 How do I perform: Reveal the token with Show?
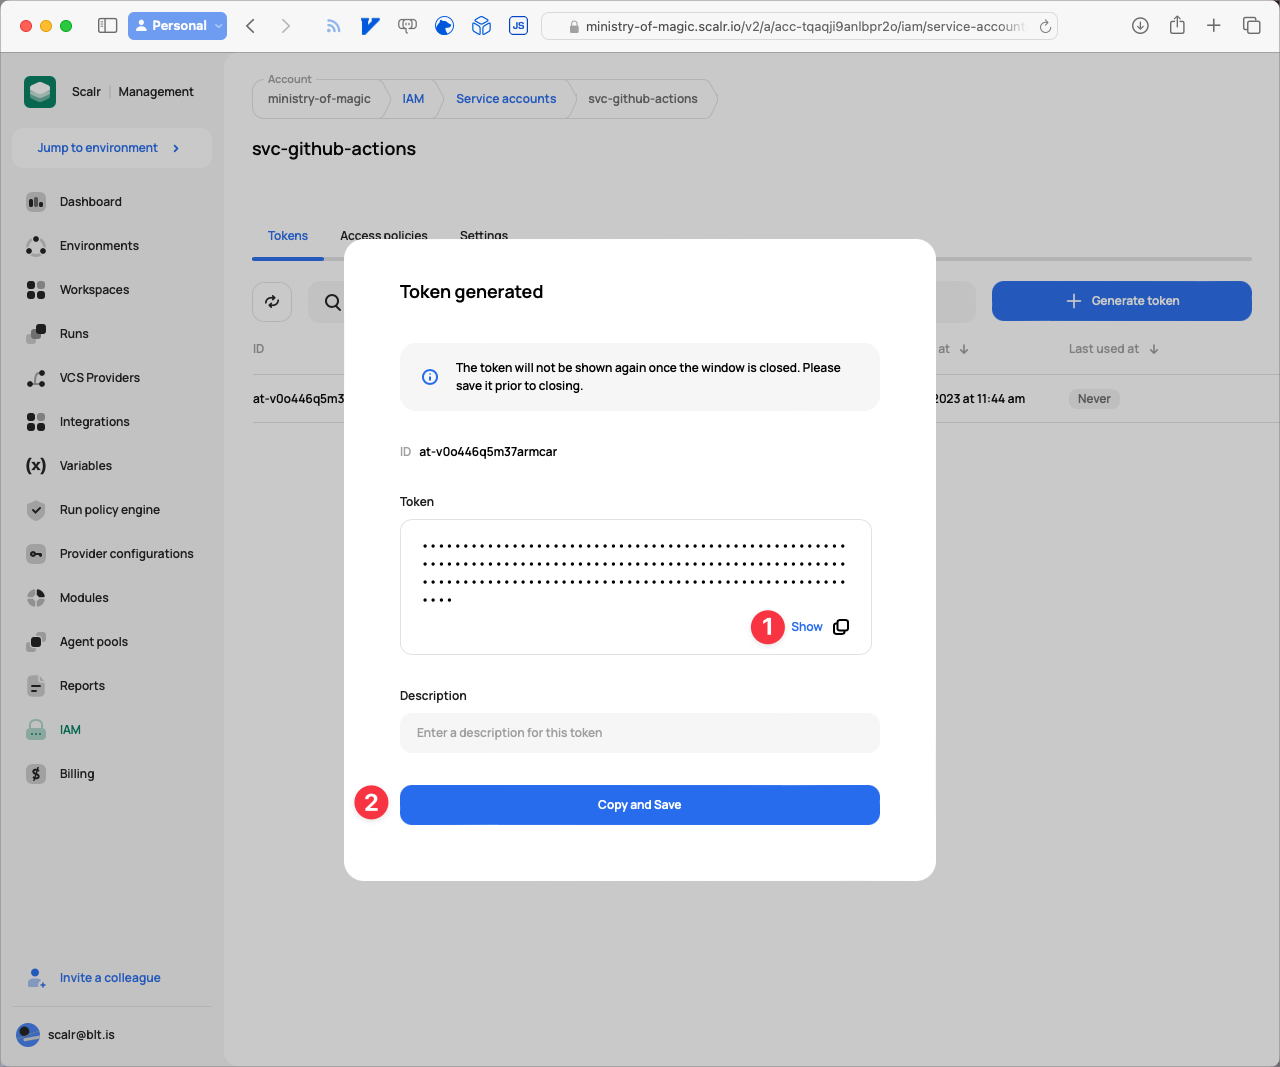click(807, 627)
